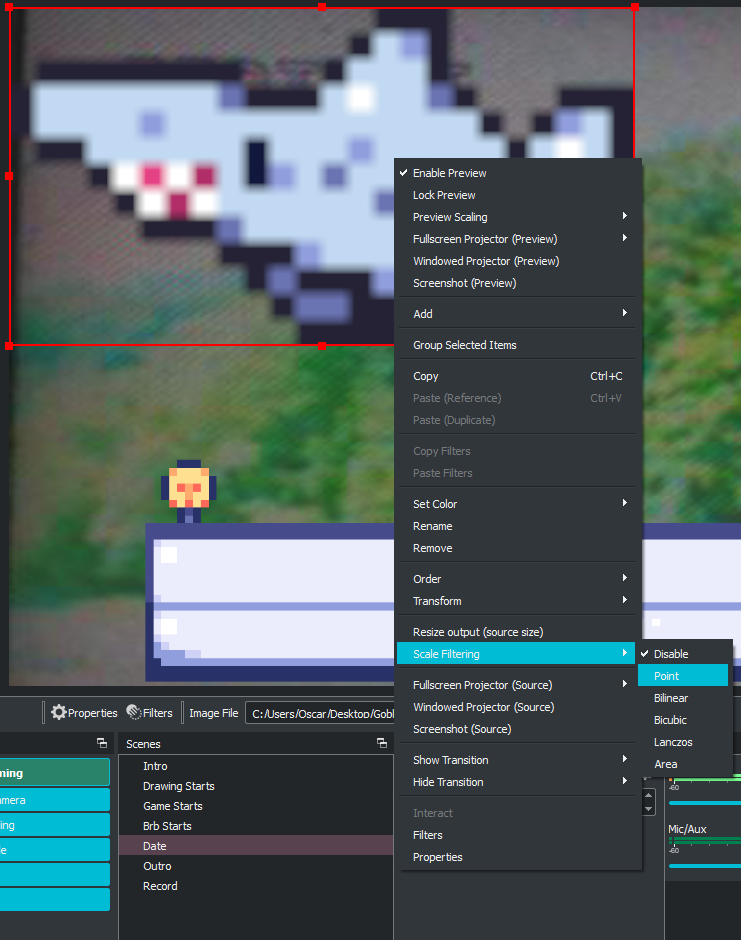Select the Record scene
This screenshot has width=741, height=940.
click(256, 885)
